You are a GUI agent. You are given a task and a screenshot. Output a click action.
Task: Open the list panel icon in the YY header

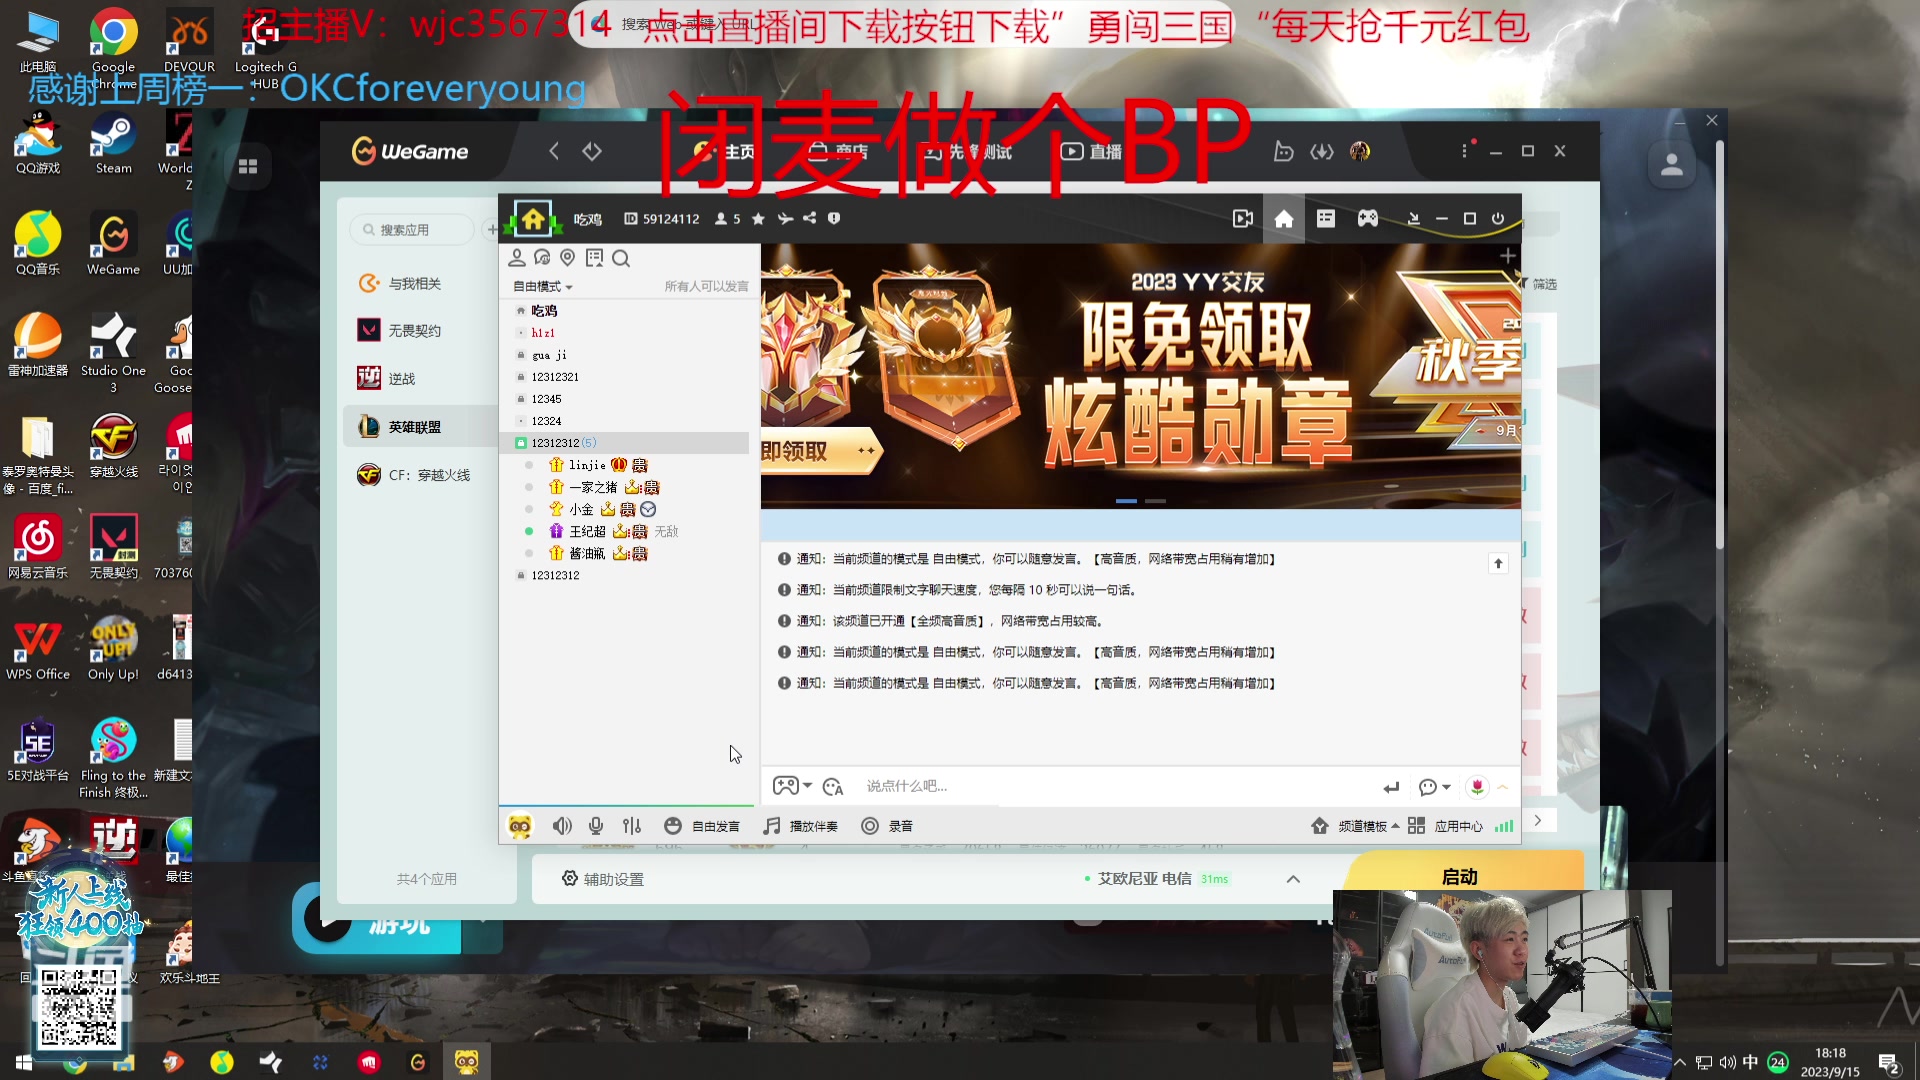pos(1326,218)
